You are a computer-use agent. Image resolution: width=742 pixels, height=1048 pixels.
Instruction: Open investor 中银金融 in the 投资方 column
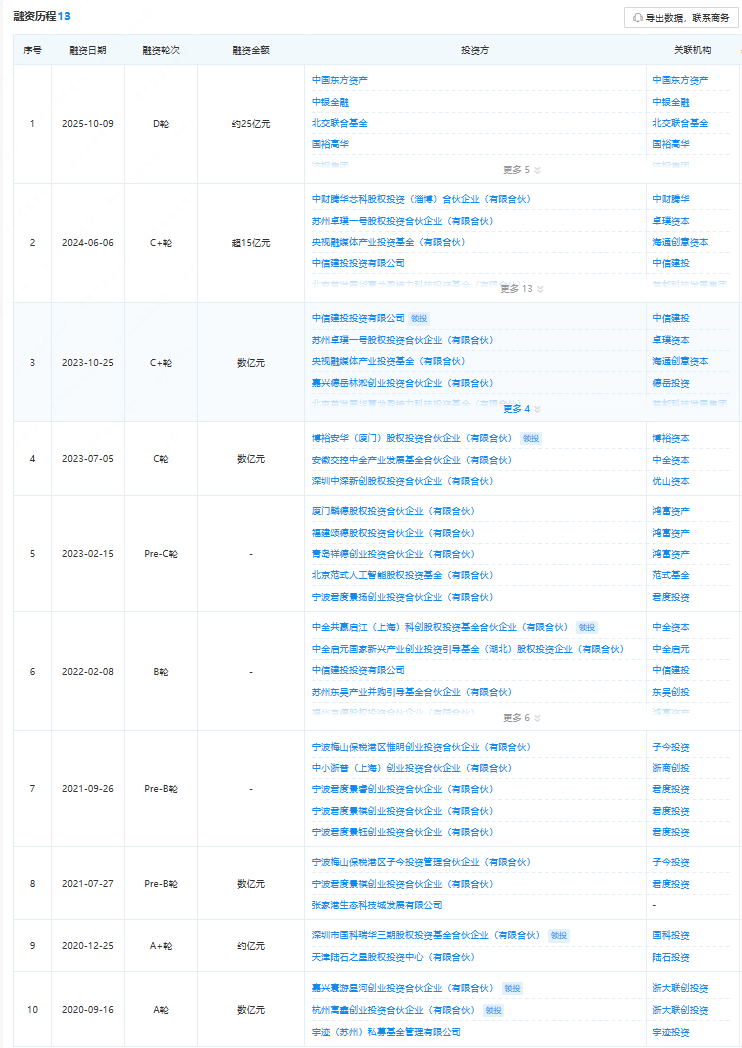(330, 102)
